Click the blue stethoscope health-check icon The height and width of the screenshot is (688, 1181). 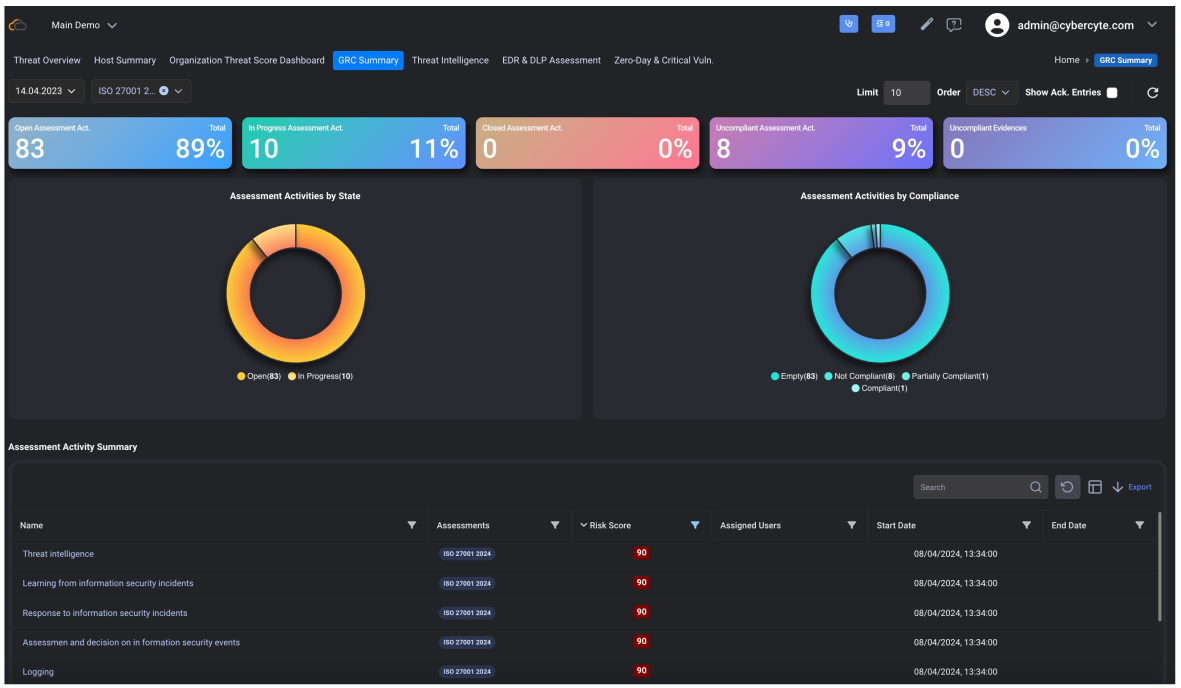tap(848, 24)
